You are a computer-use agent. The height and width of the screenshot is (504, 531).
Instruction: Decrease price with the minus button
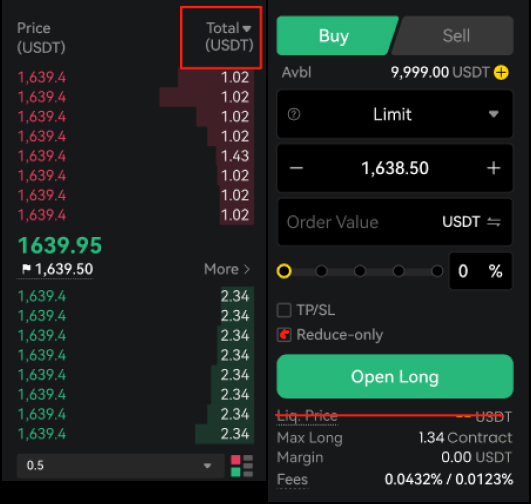pos(296,168)
